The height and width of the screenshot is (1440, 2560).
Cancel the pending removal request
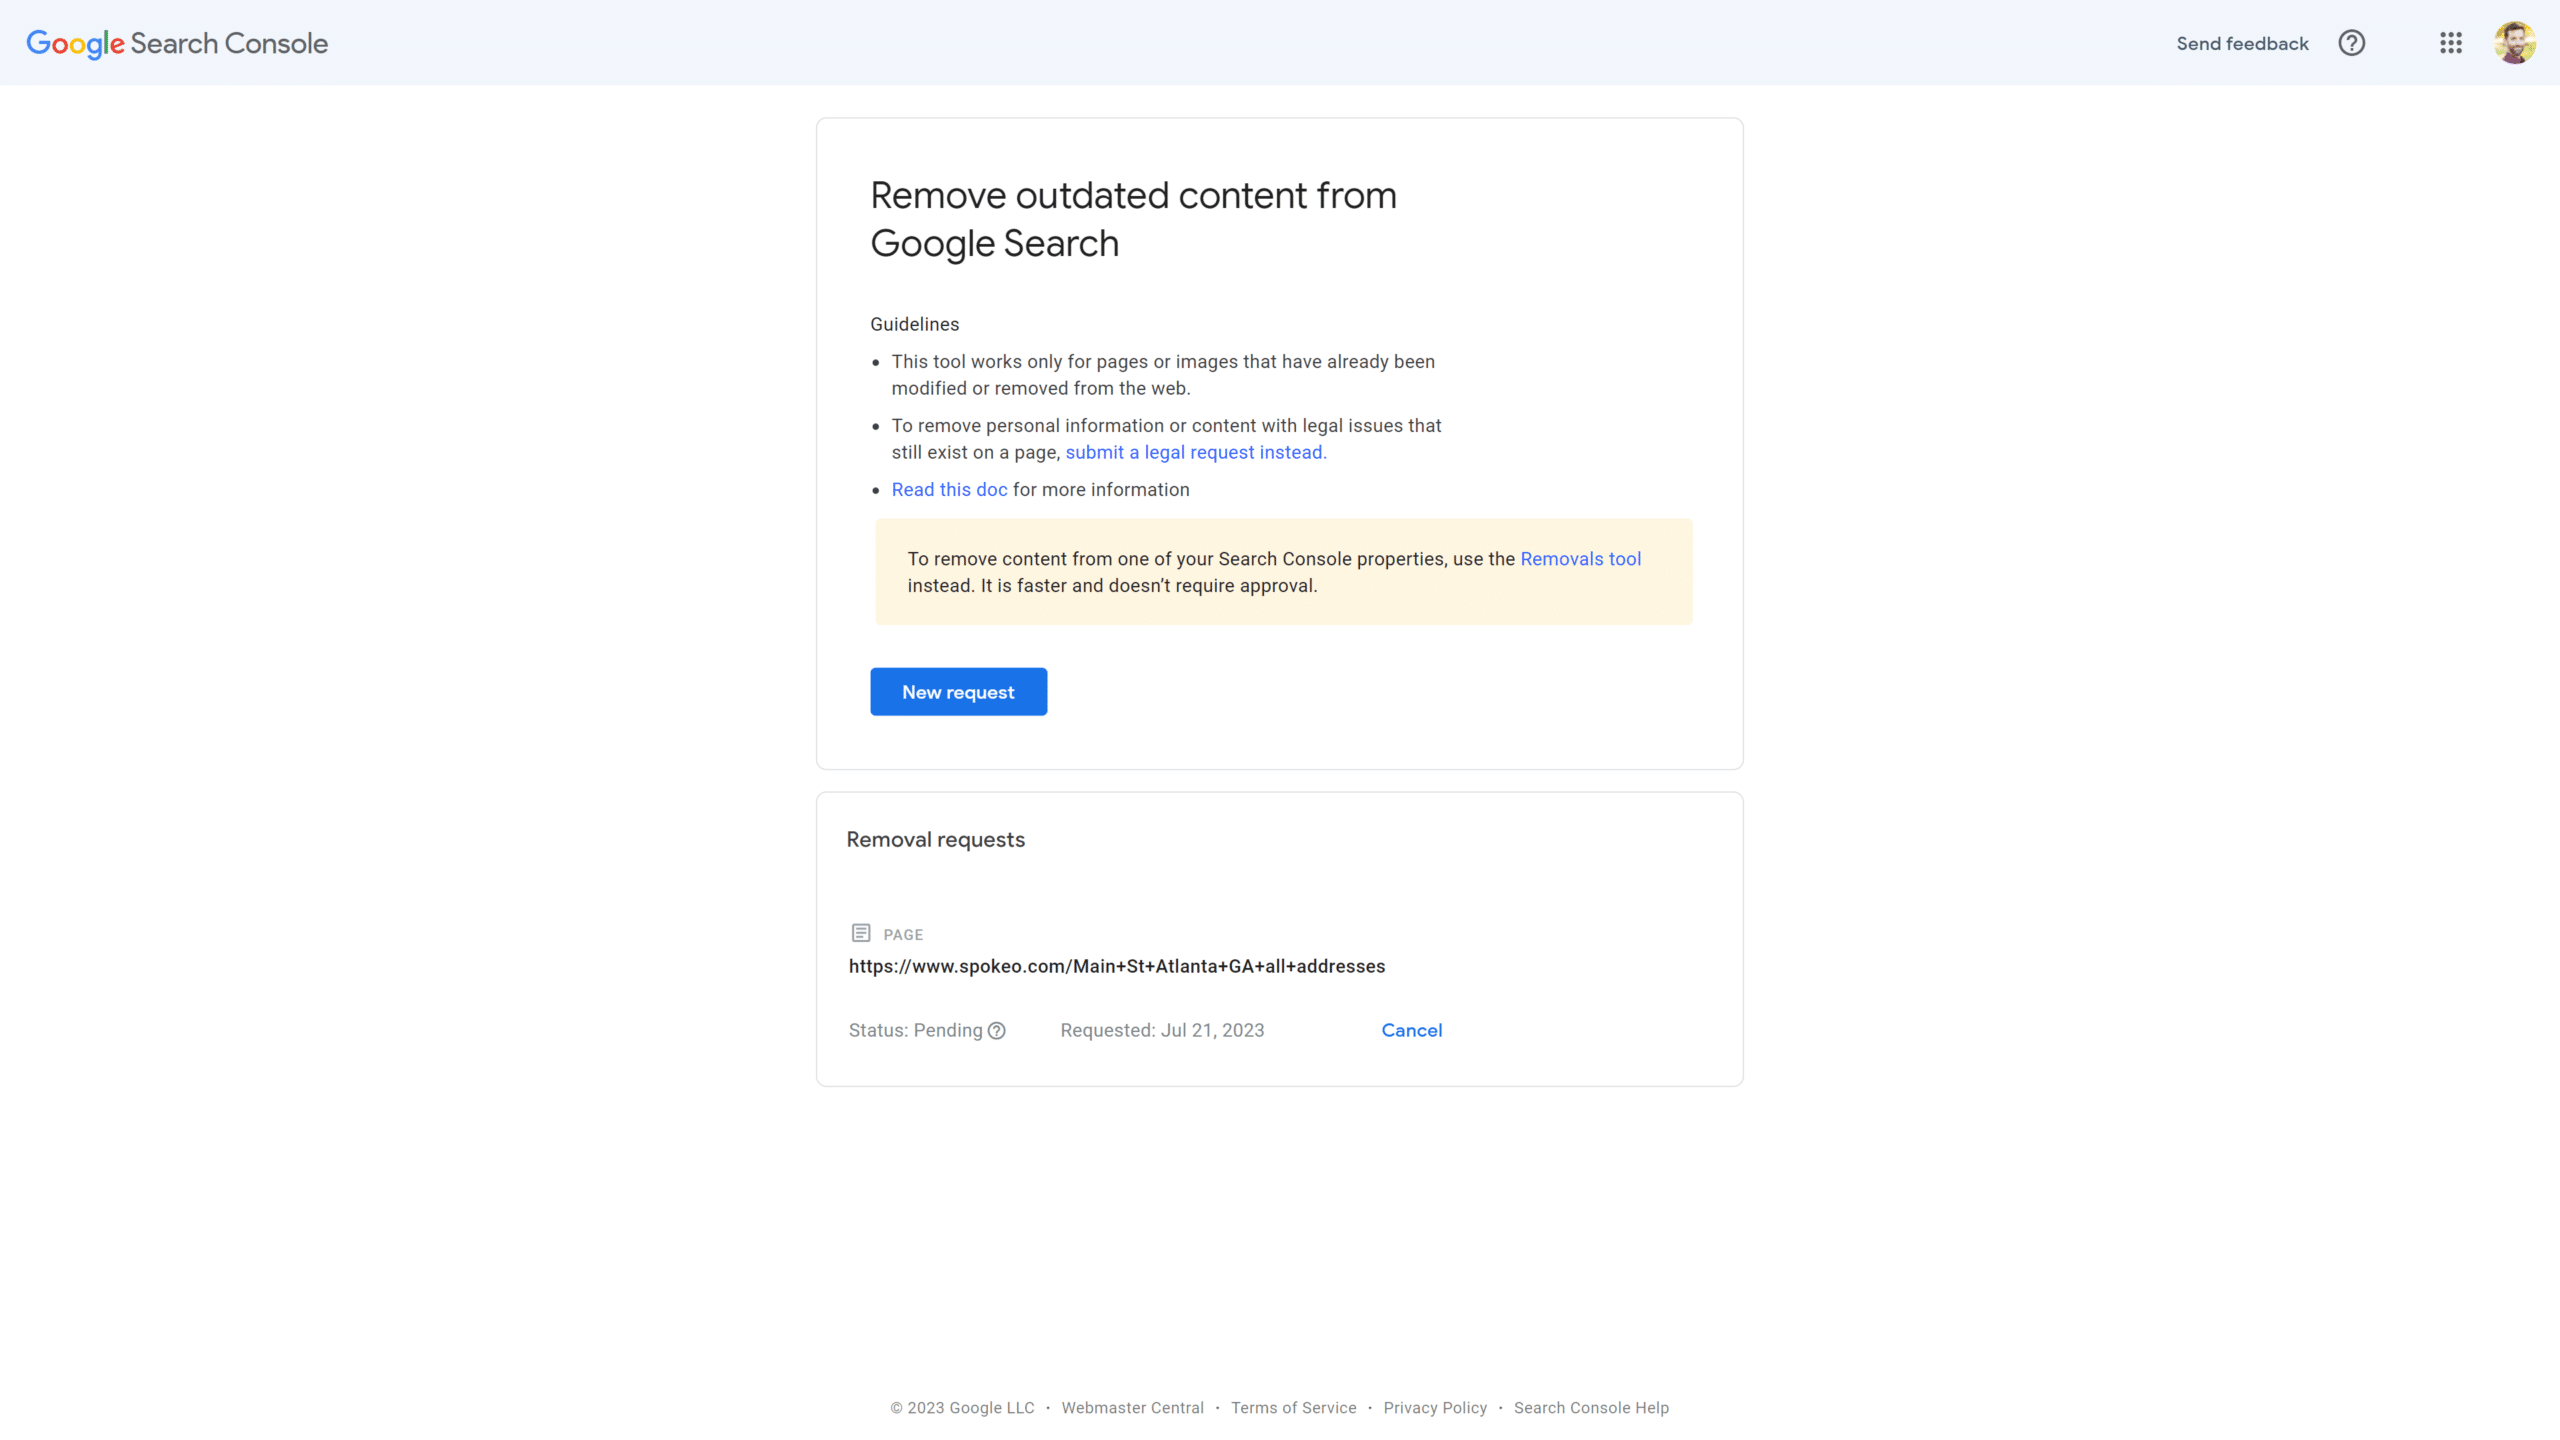pyautogui.click(x=1411, y=1031)
